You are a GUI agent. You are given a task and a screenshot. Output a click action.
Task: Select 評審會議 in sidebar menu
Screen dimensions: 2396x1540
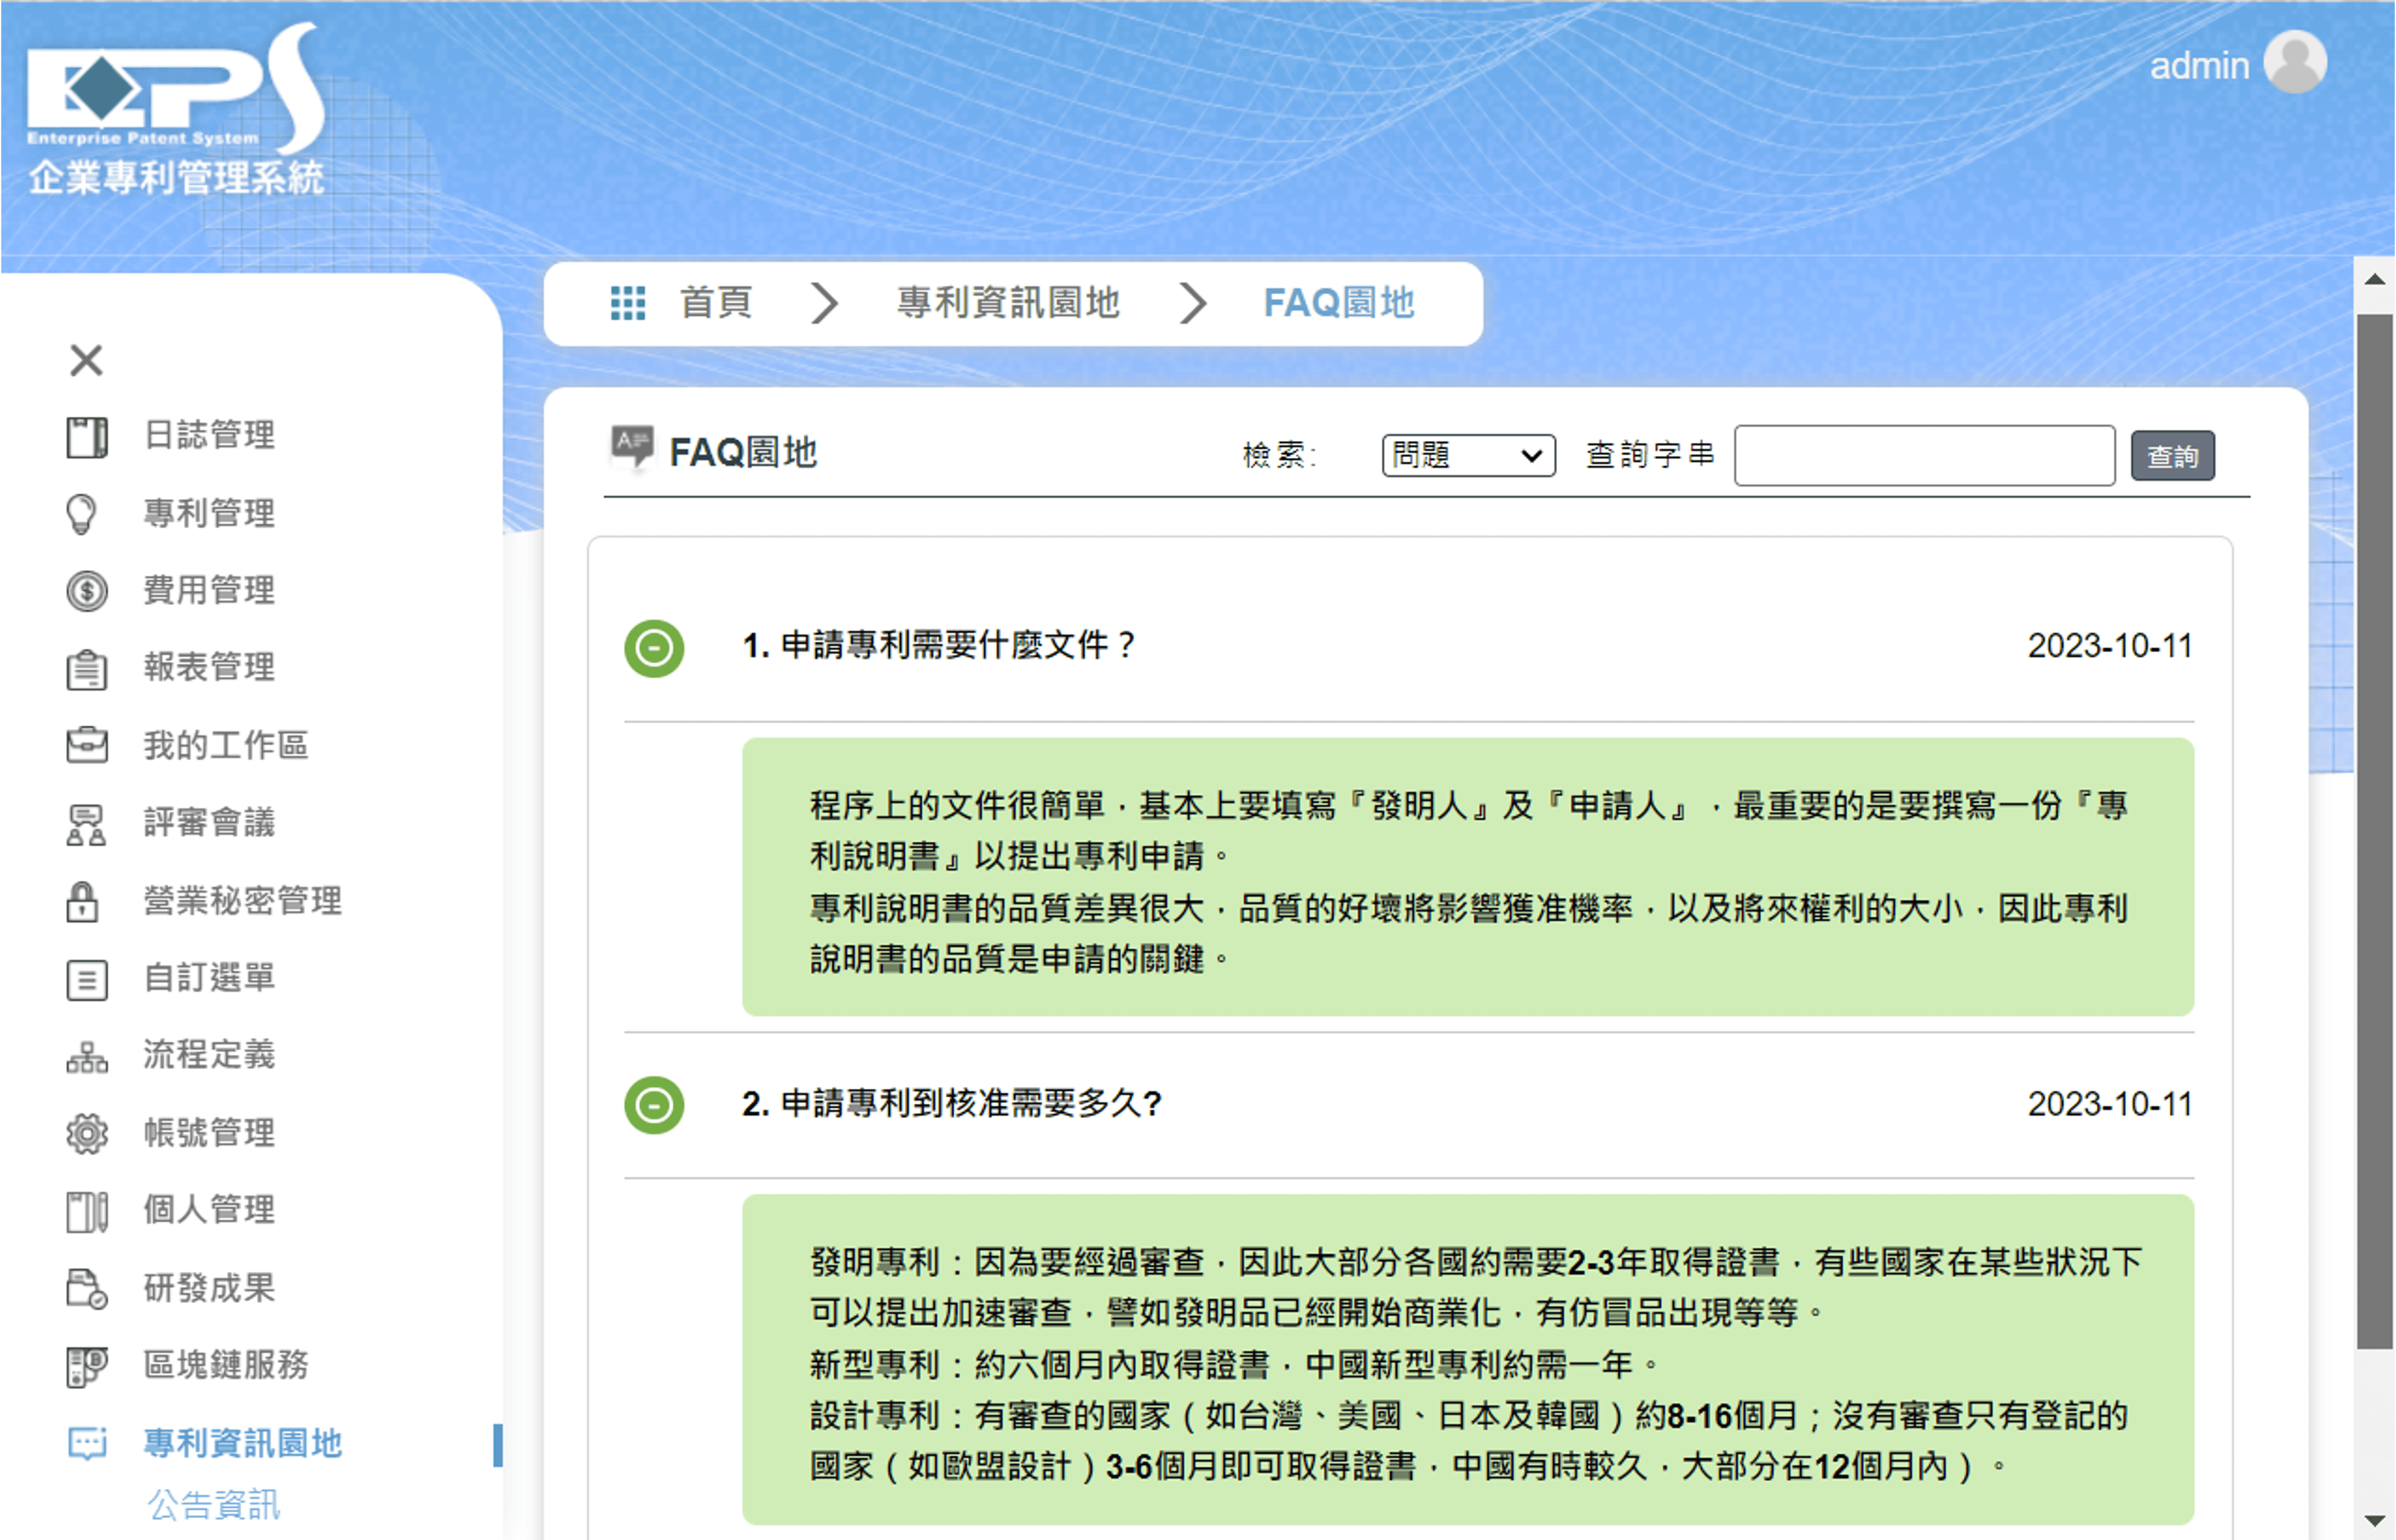(208, 822)
